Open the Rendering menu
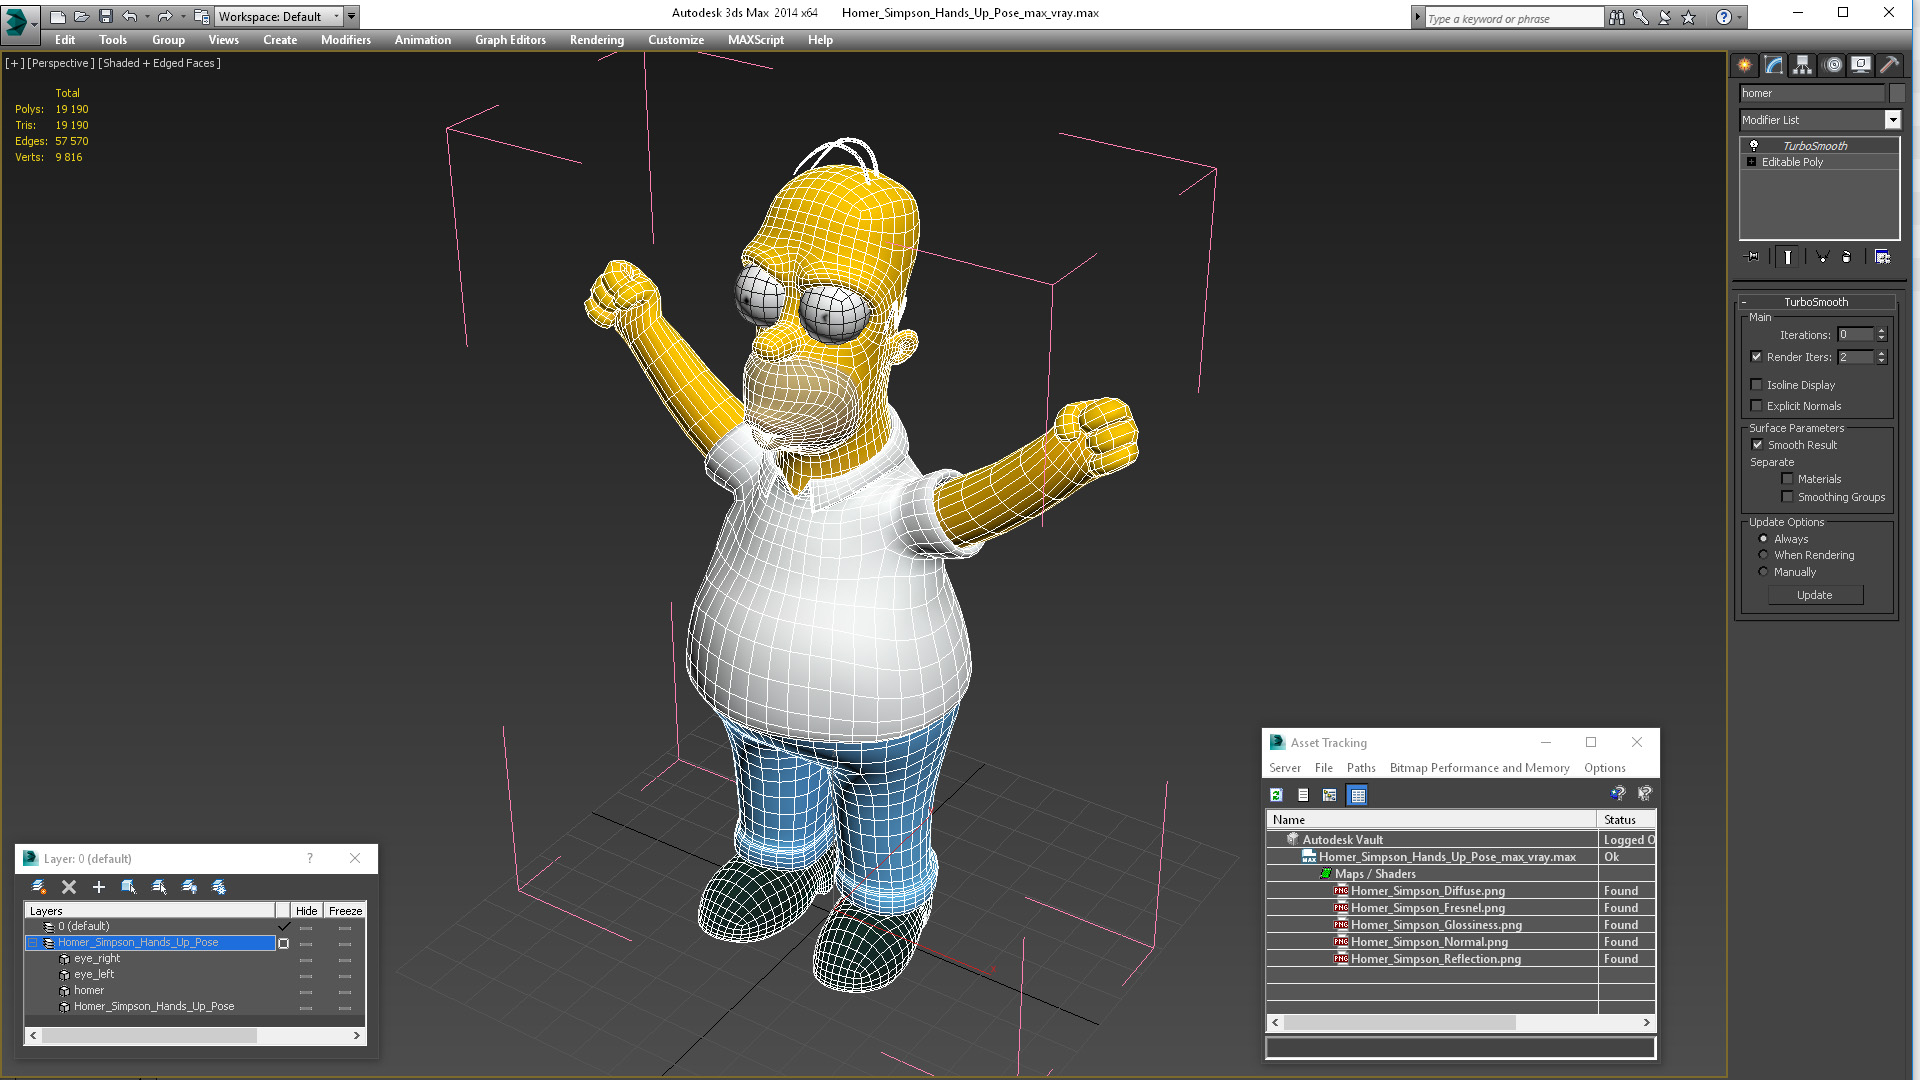The height and width of the screenshot is (1080, 1920). pyautogui.click(x=597, y=40)
